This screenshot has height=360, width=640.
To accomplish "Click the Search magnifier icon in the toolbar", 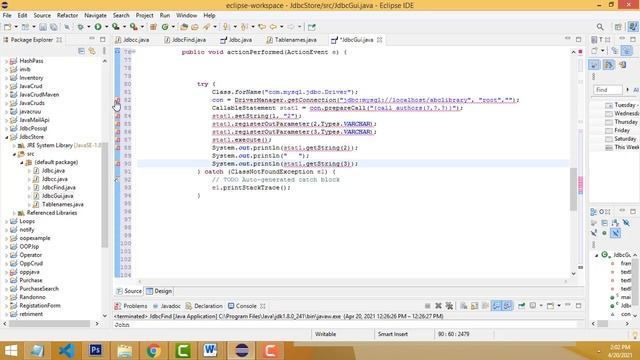I will [x=600, y=27].
